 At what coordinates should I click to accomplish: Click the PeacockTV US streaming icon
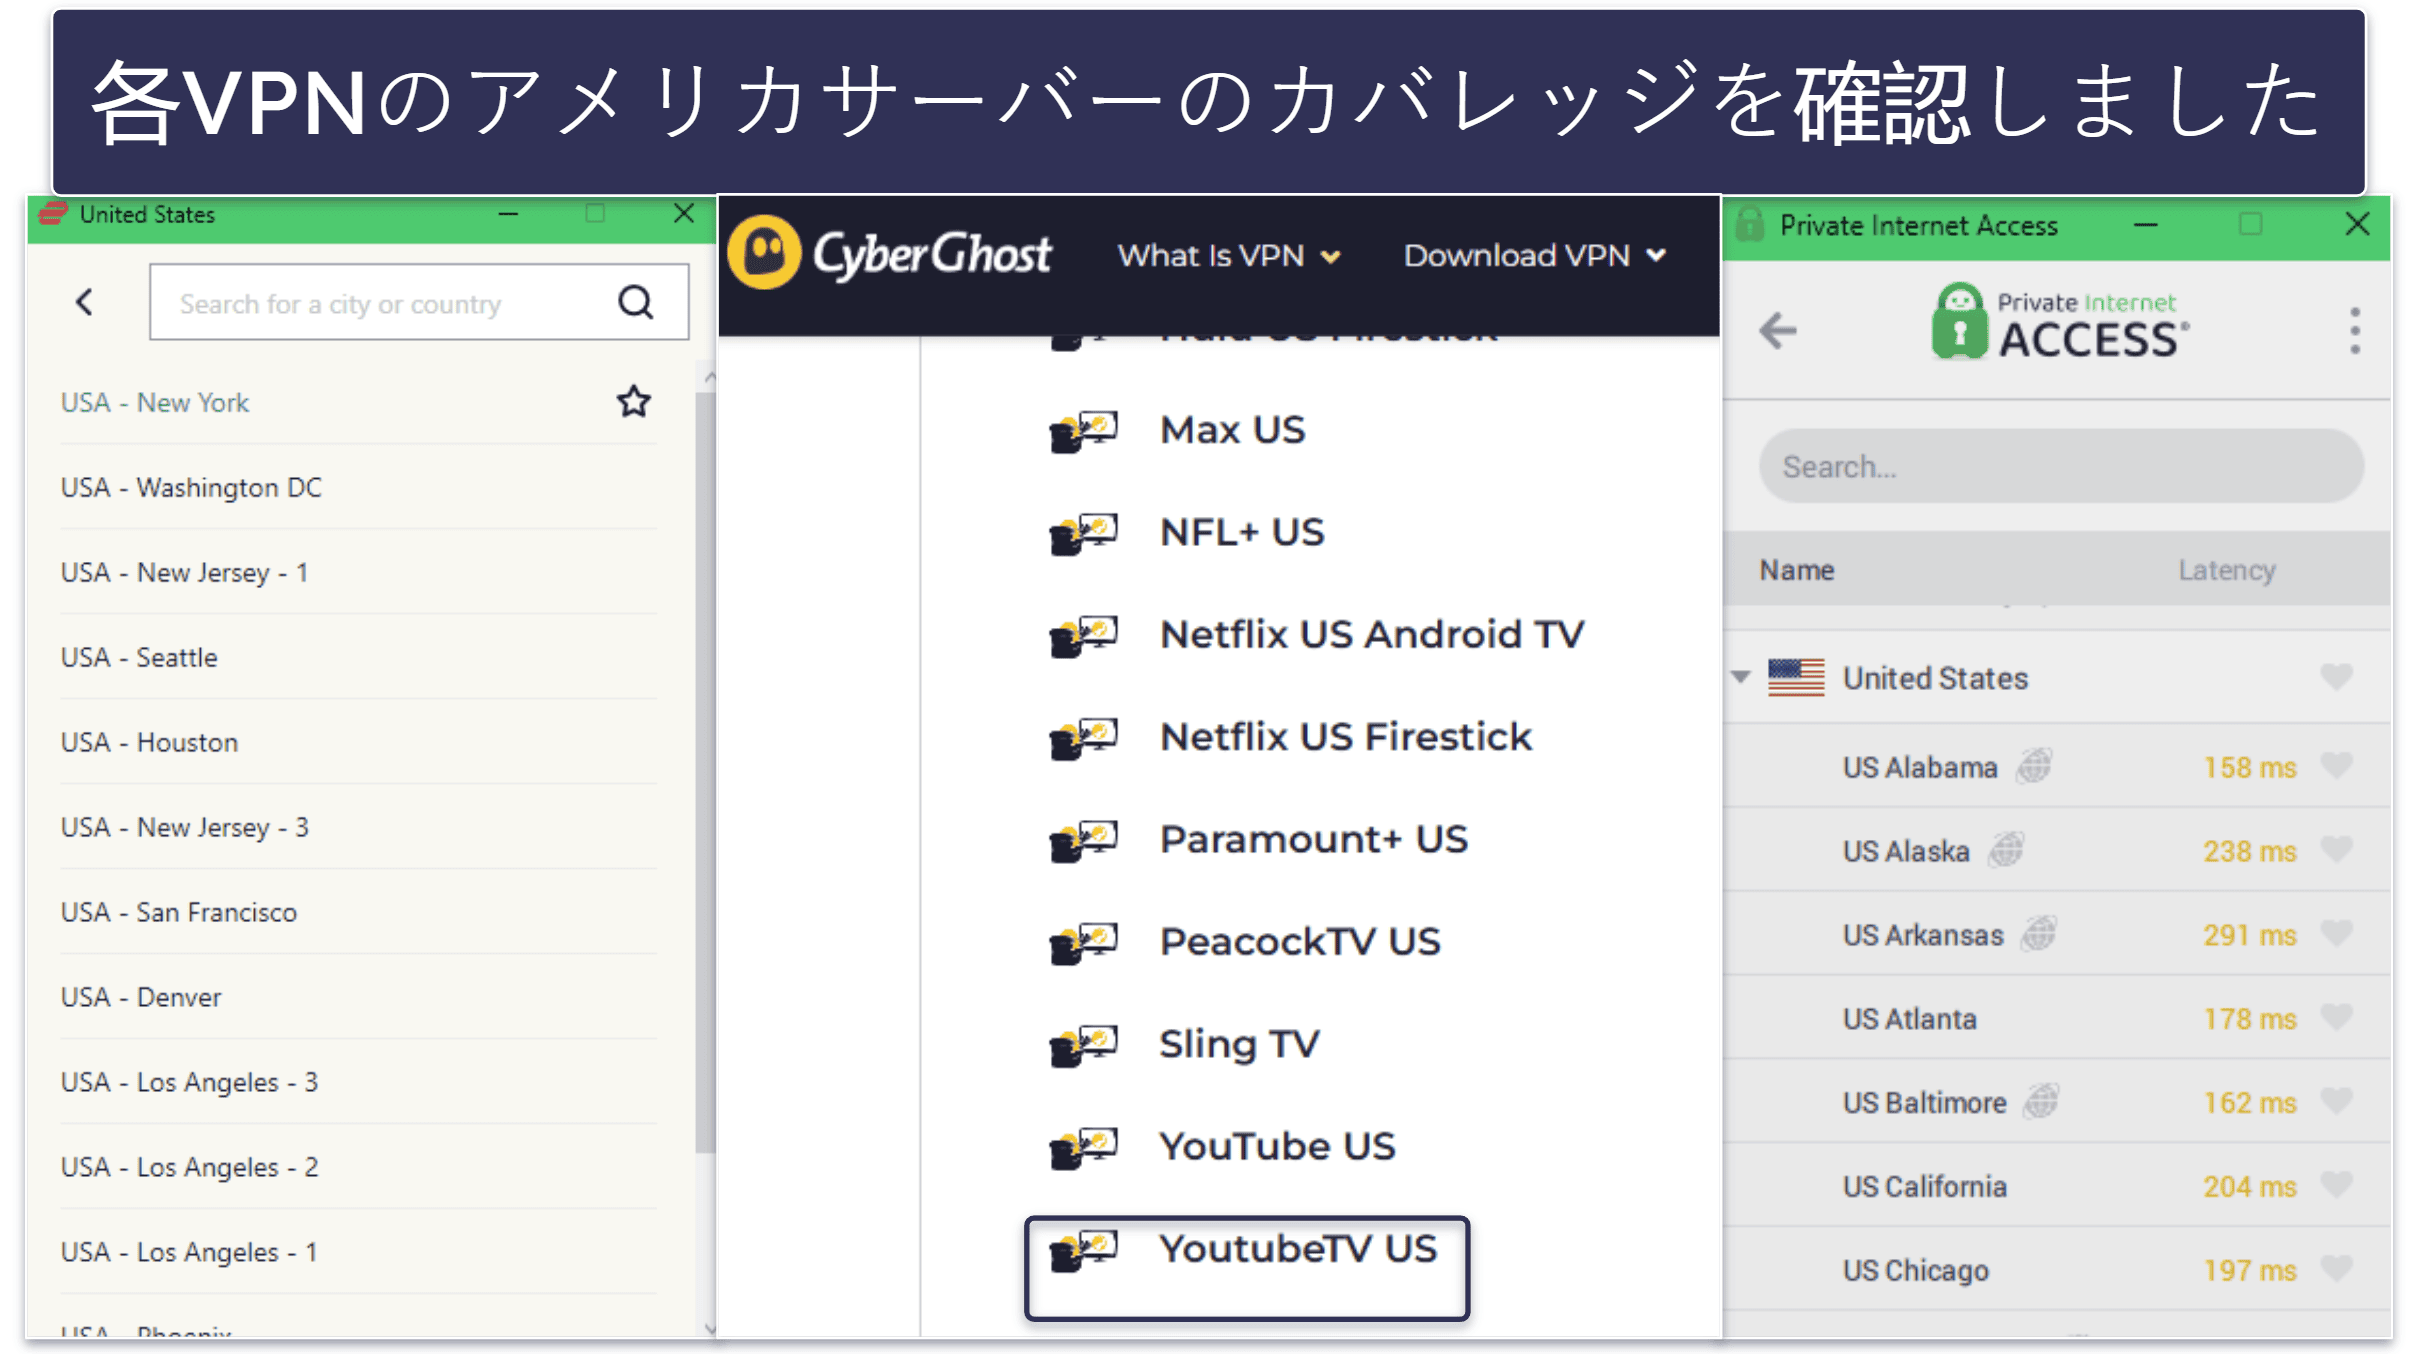pyautogui.click(x=1083, y=942)
